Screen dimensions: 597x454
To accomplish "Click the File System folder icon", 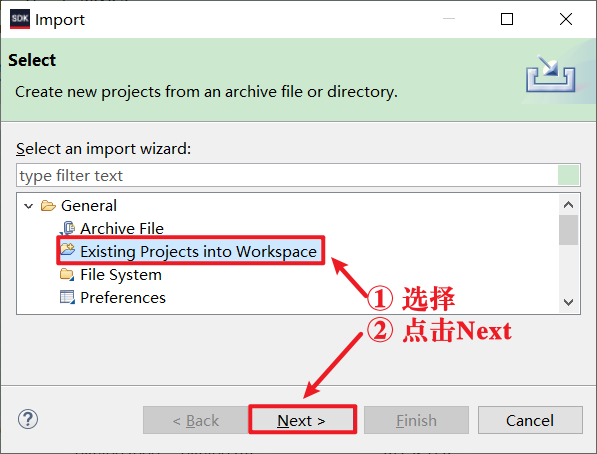I will pos(67,274).
